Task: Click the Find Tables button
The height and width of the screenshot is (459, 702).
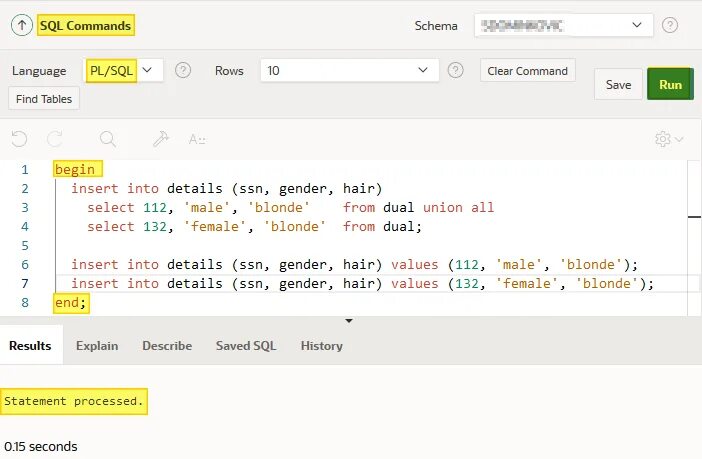Action: 44,99
